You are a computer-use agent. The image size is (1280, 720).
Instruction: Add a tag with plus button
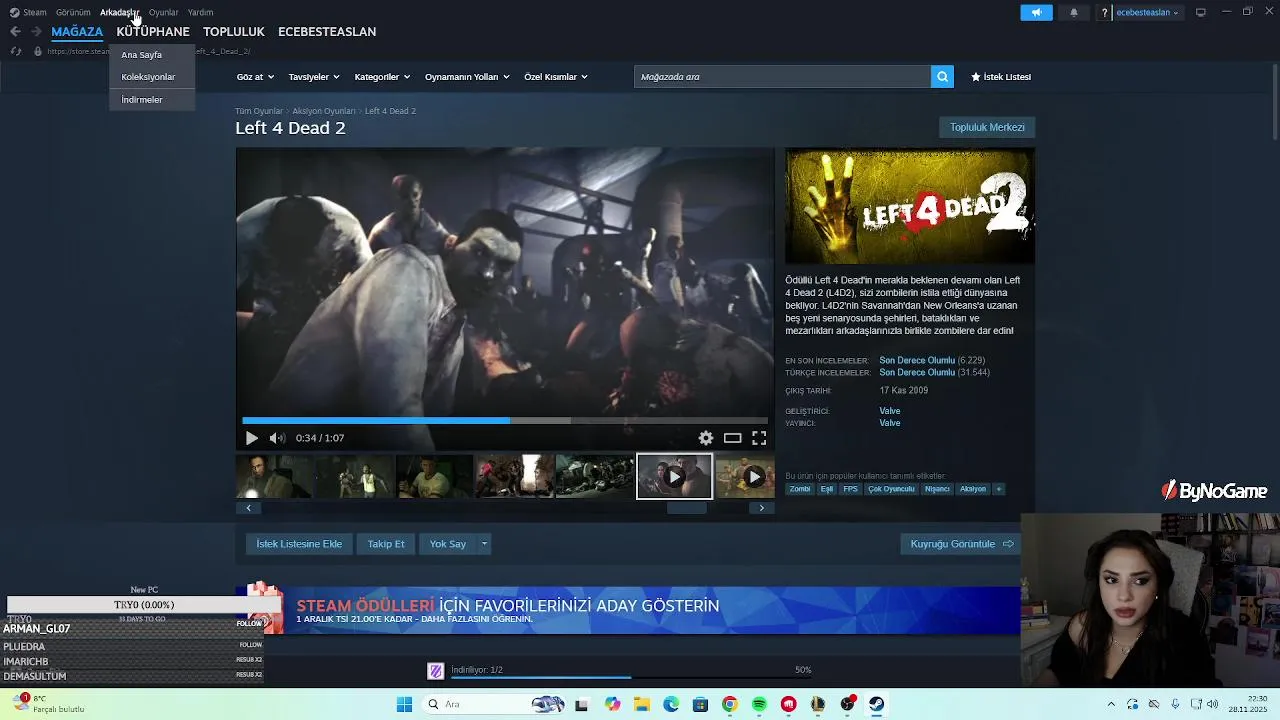998,489
